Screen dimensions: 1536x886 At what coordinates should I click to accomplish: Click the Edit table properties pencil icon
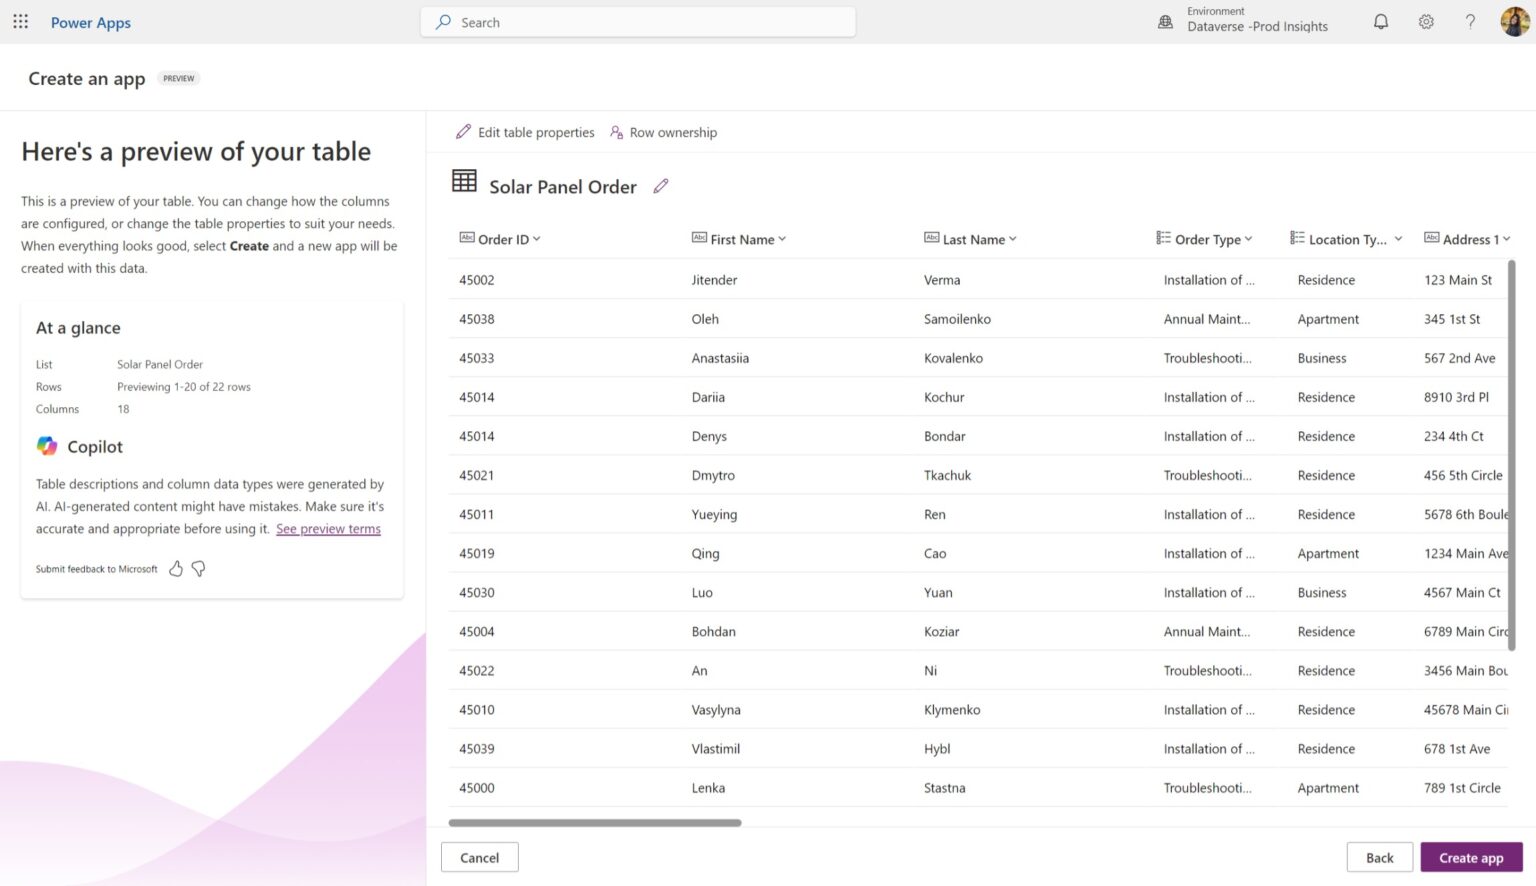click(x=463, y=131)
